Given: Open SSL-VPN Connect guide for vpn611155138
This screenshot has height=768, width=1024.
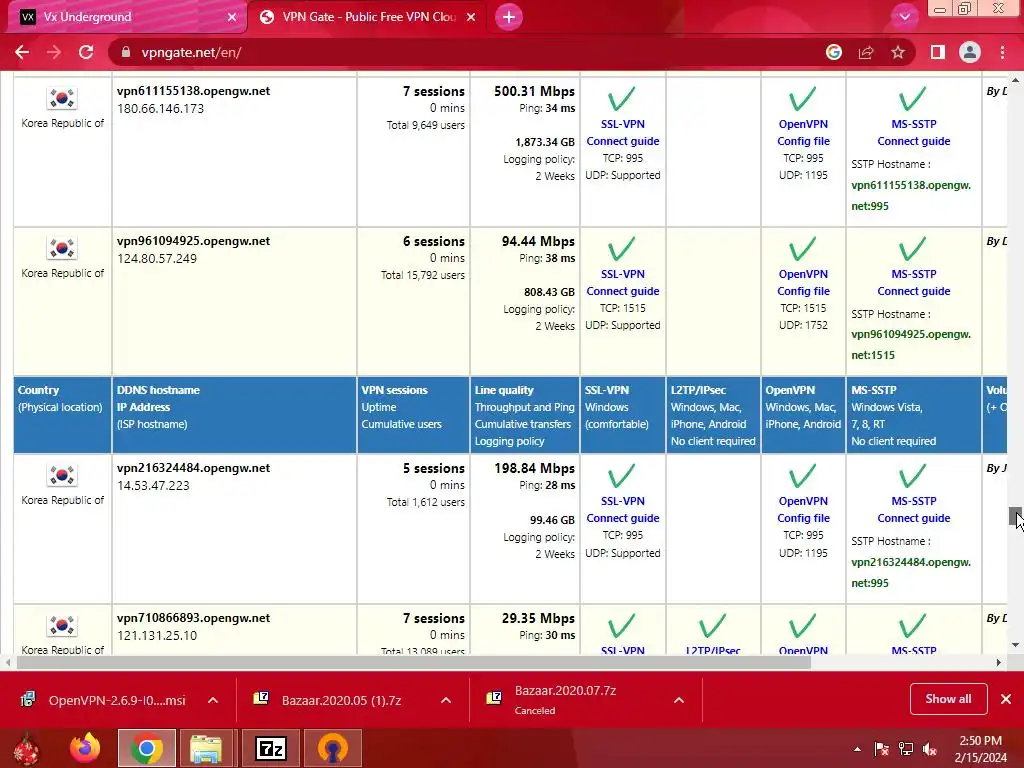Looking at the screenshot, I should 622,141.
